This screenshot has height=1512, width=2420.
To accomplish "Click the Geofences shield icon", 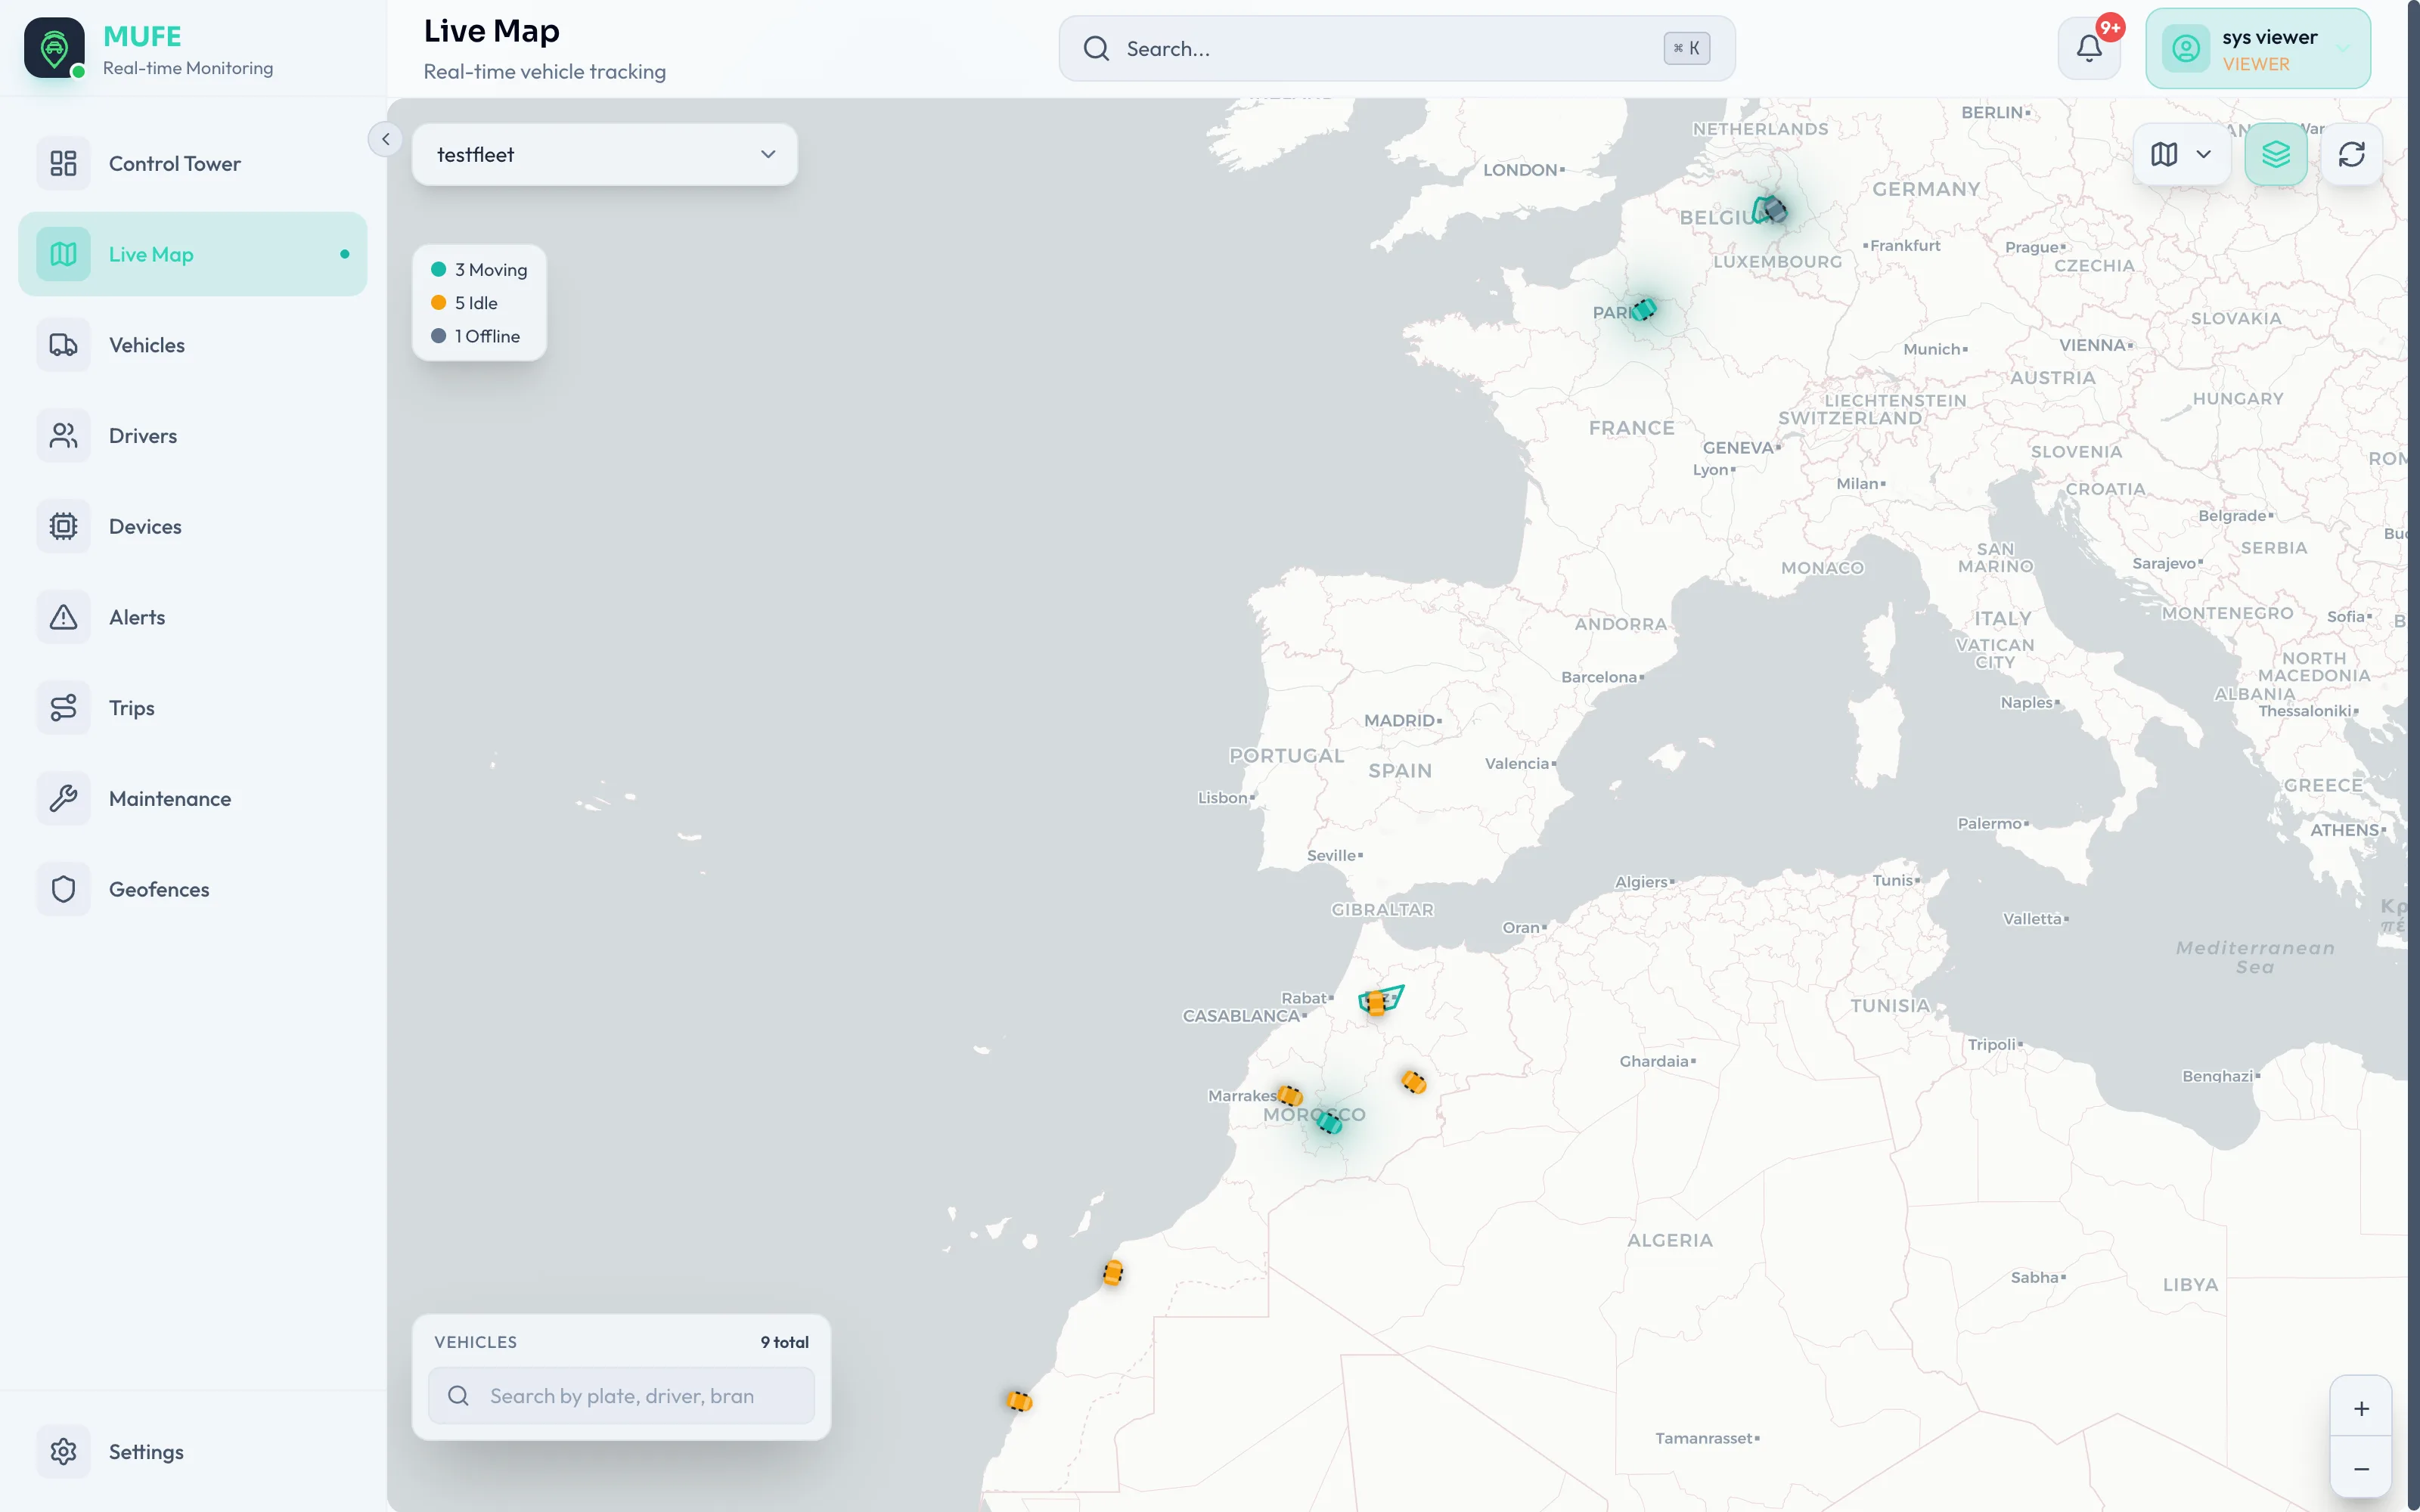I will [x=63, y=889].
